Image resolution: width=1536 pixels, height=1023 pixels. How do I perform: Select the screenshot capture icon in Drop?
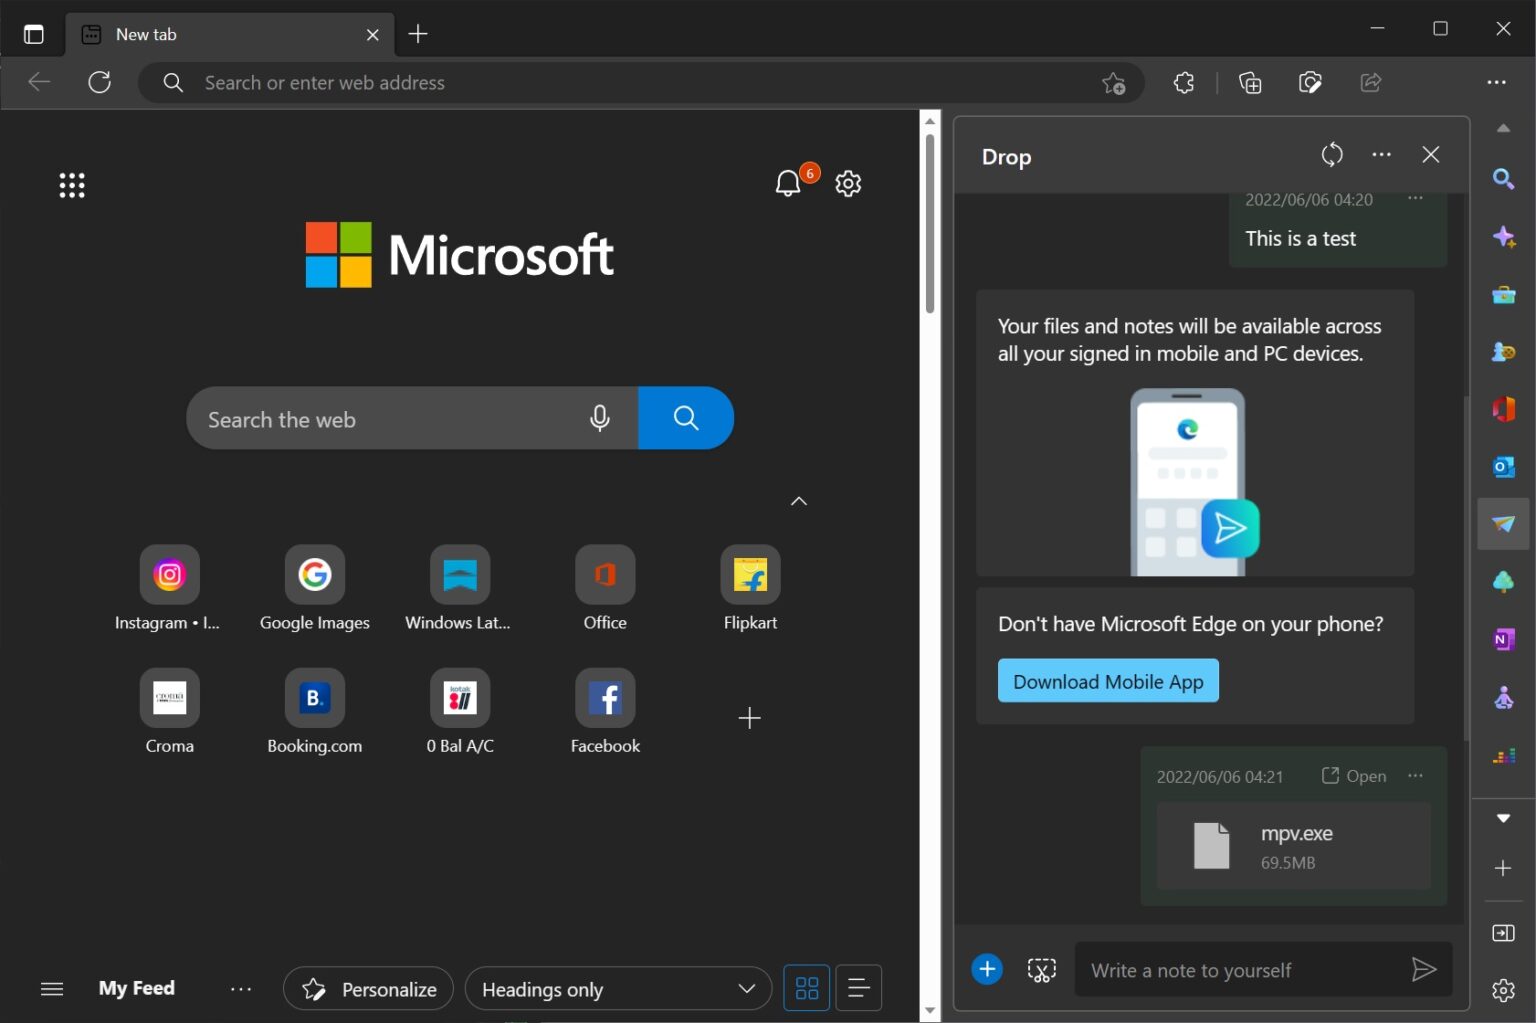[1041, 969]
